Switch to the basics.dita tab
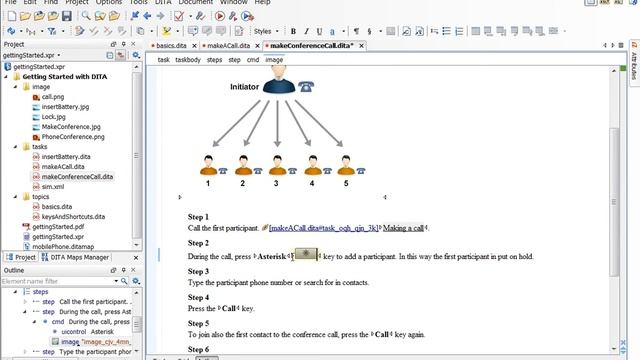Viewport: 640px width, 360px height. [171, 46]
